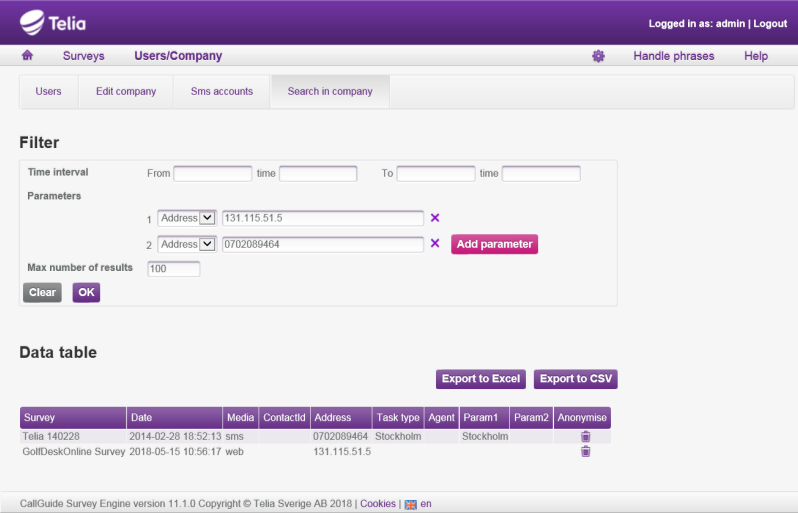Remove parameter 1 with purple X
Screen dimensions: 798x513
[x=435, y=218]
